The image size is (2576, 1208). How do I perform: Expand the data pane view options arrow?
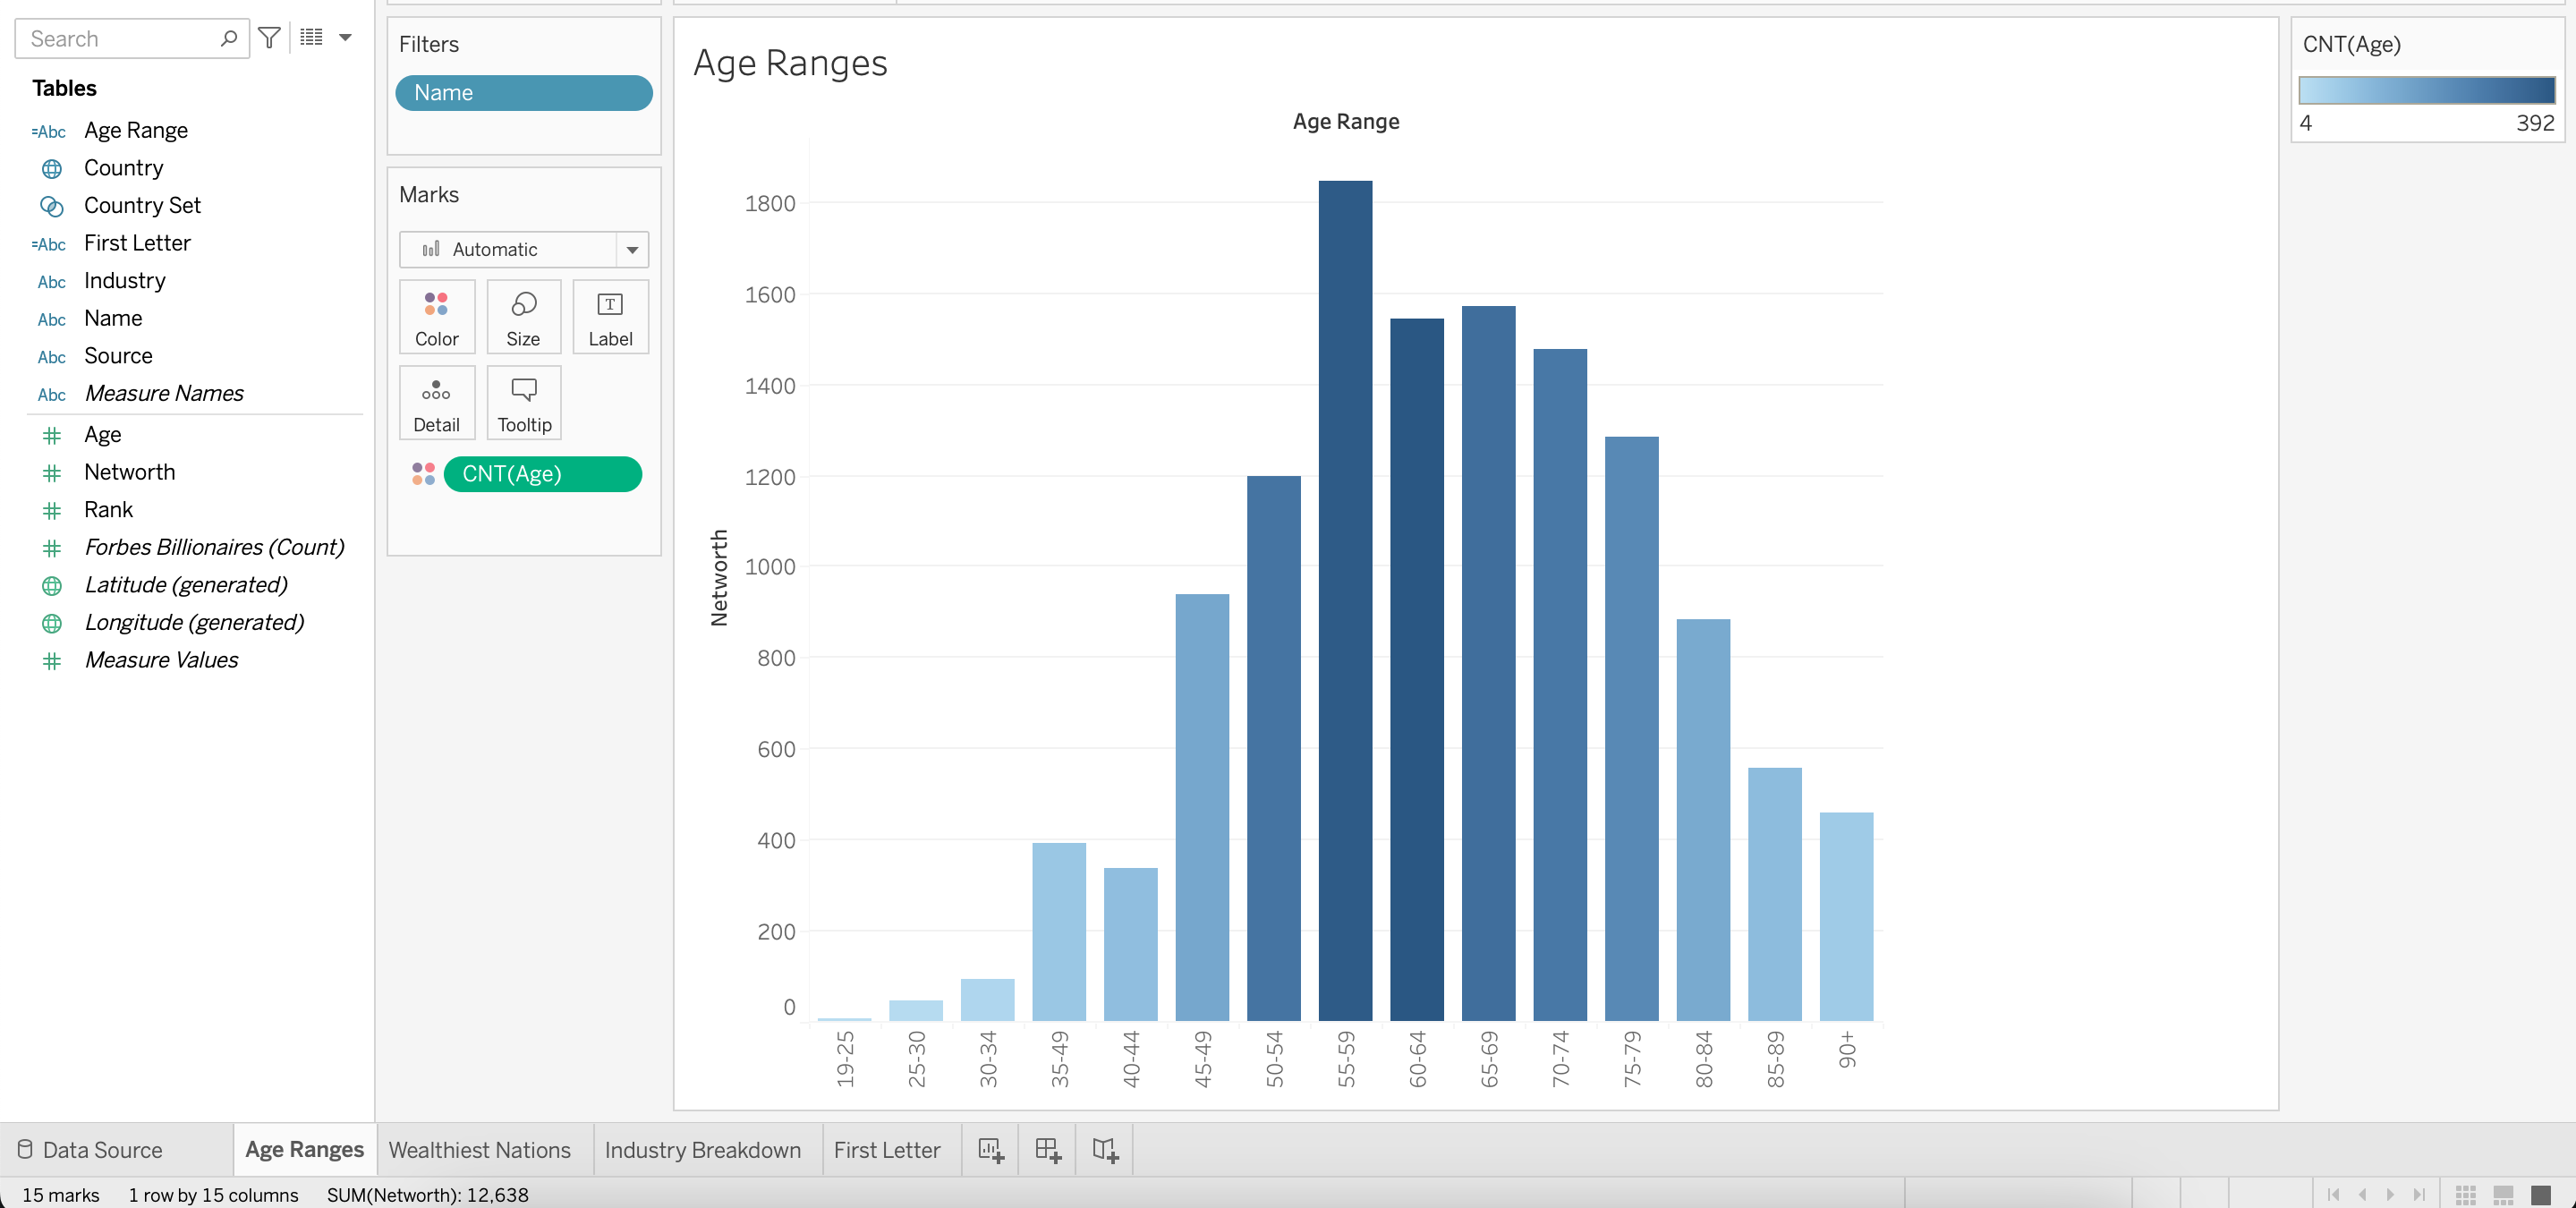(x=345, y=38)
